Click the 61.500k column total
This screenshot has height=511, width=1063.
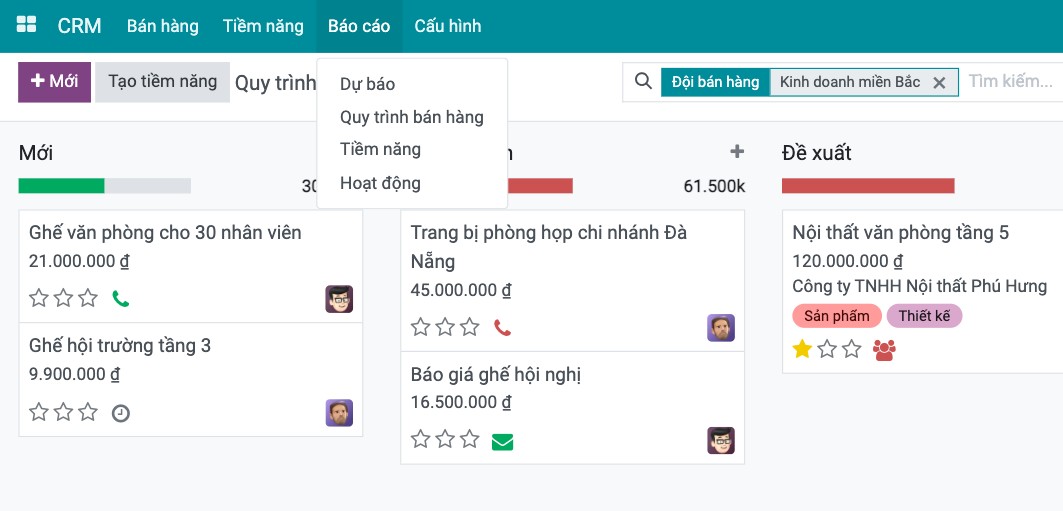coord(715,186)
